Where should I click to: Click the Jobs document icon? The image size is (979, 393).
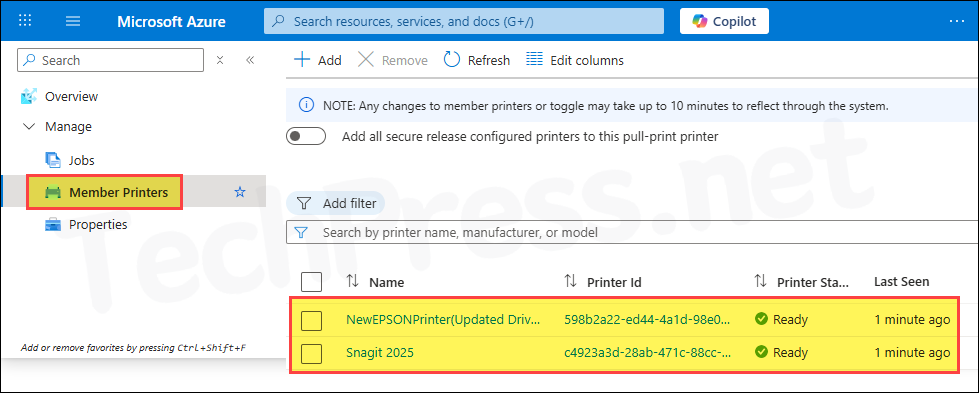tap(53, 160)
